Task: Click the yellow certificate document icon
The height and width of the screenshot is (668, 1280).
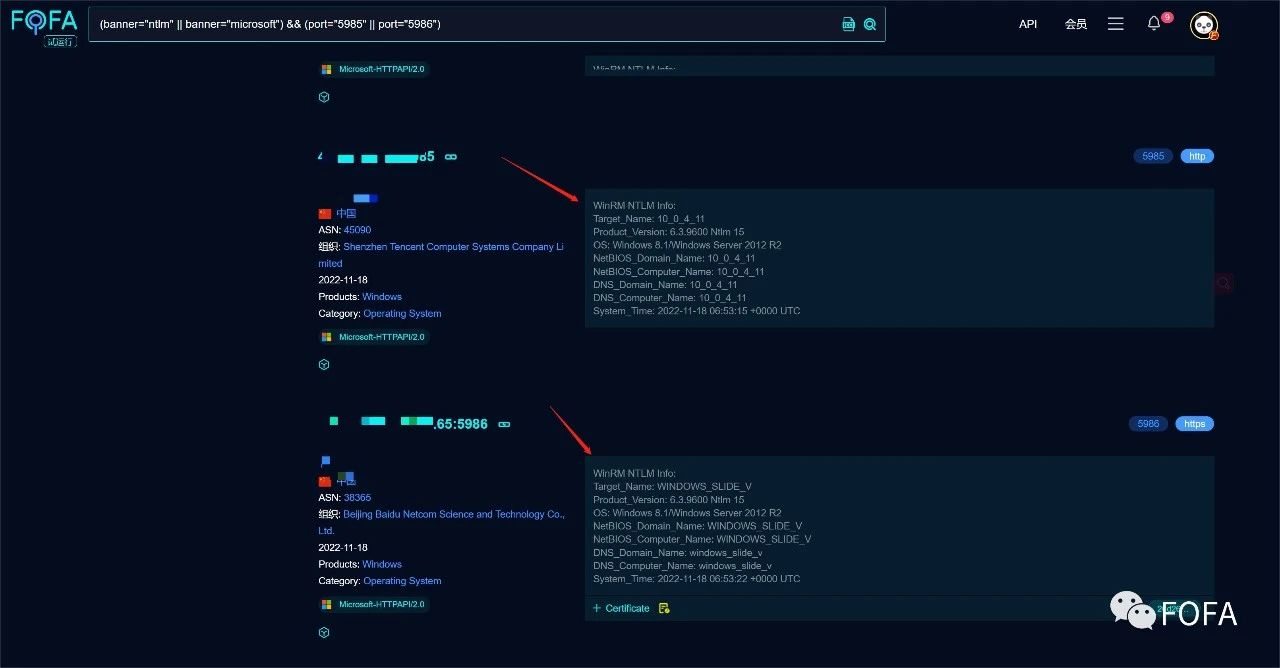Action: point(664,608)
